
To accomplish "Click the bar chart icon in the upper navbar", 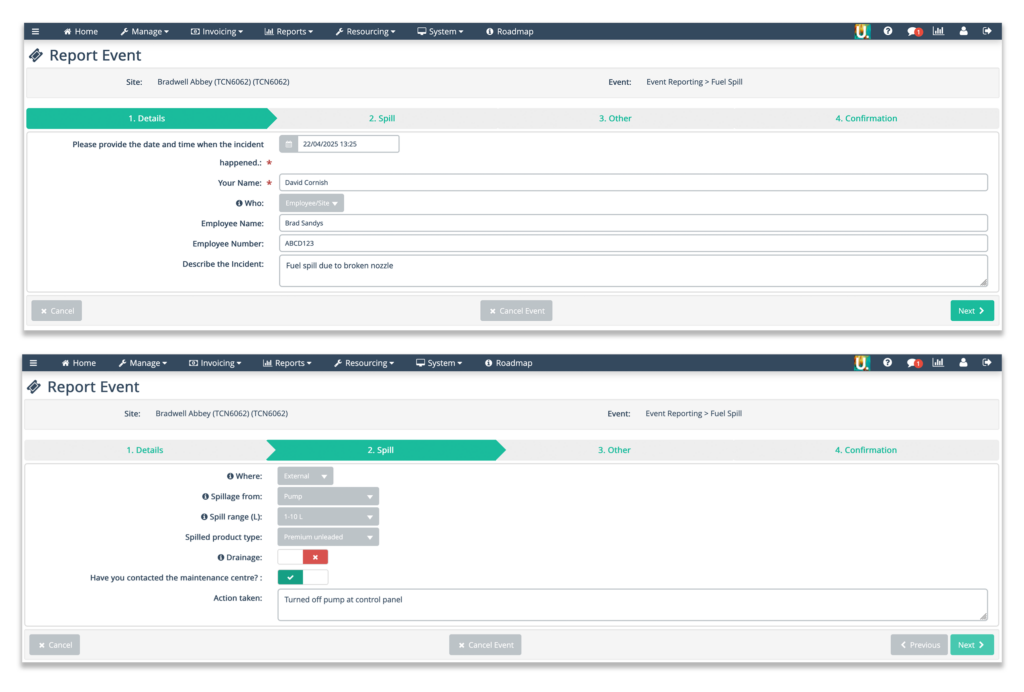I will tap(938, 31).
